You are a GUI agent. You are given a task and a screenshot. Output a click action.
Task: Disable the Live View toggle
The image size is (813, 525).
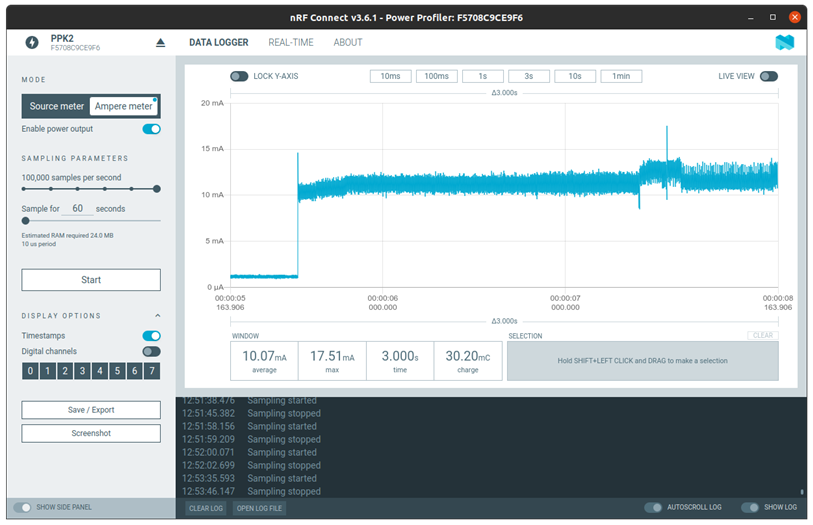[x=768, y=76]
